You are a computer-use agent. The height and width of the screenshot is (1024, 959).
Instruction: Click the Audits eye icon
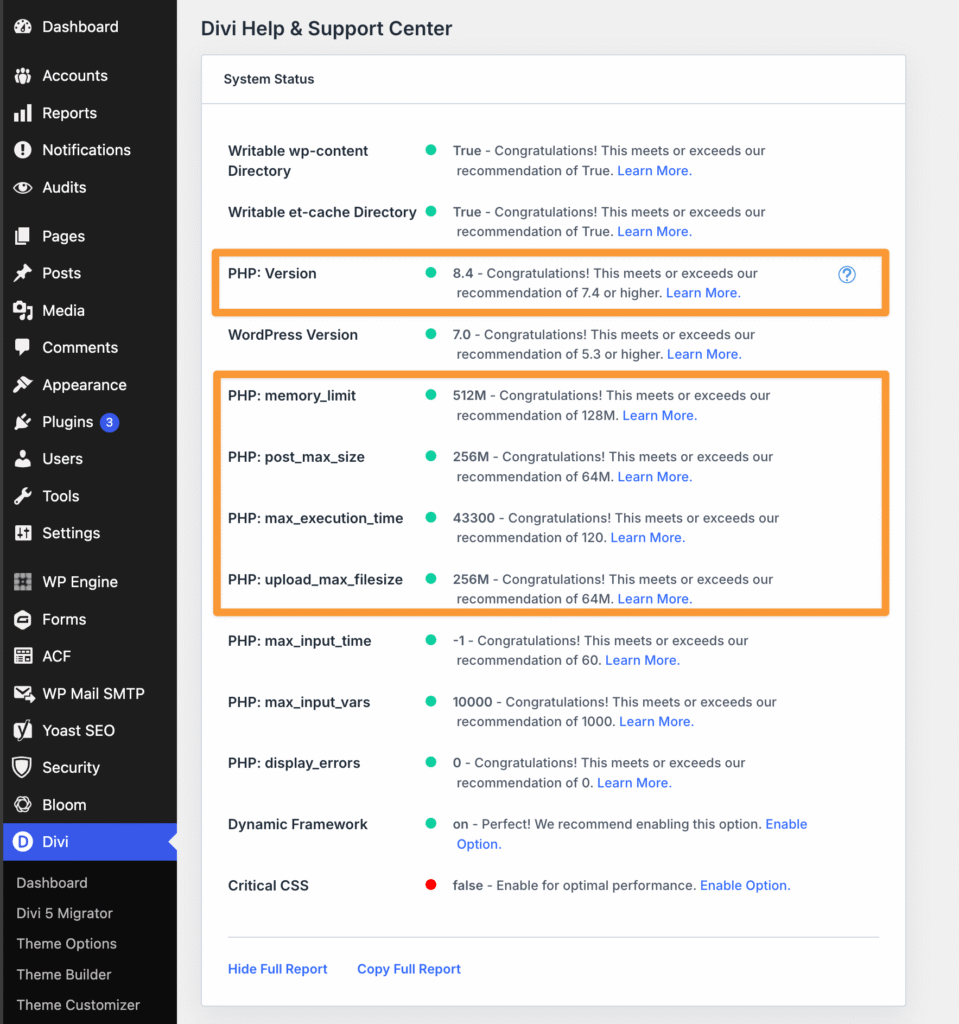click(23, 187)
